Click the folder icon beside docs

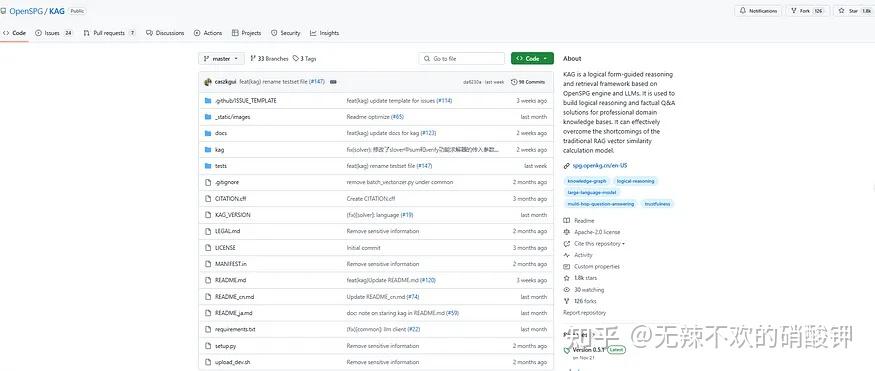coord(208,133)
